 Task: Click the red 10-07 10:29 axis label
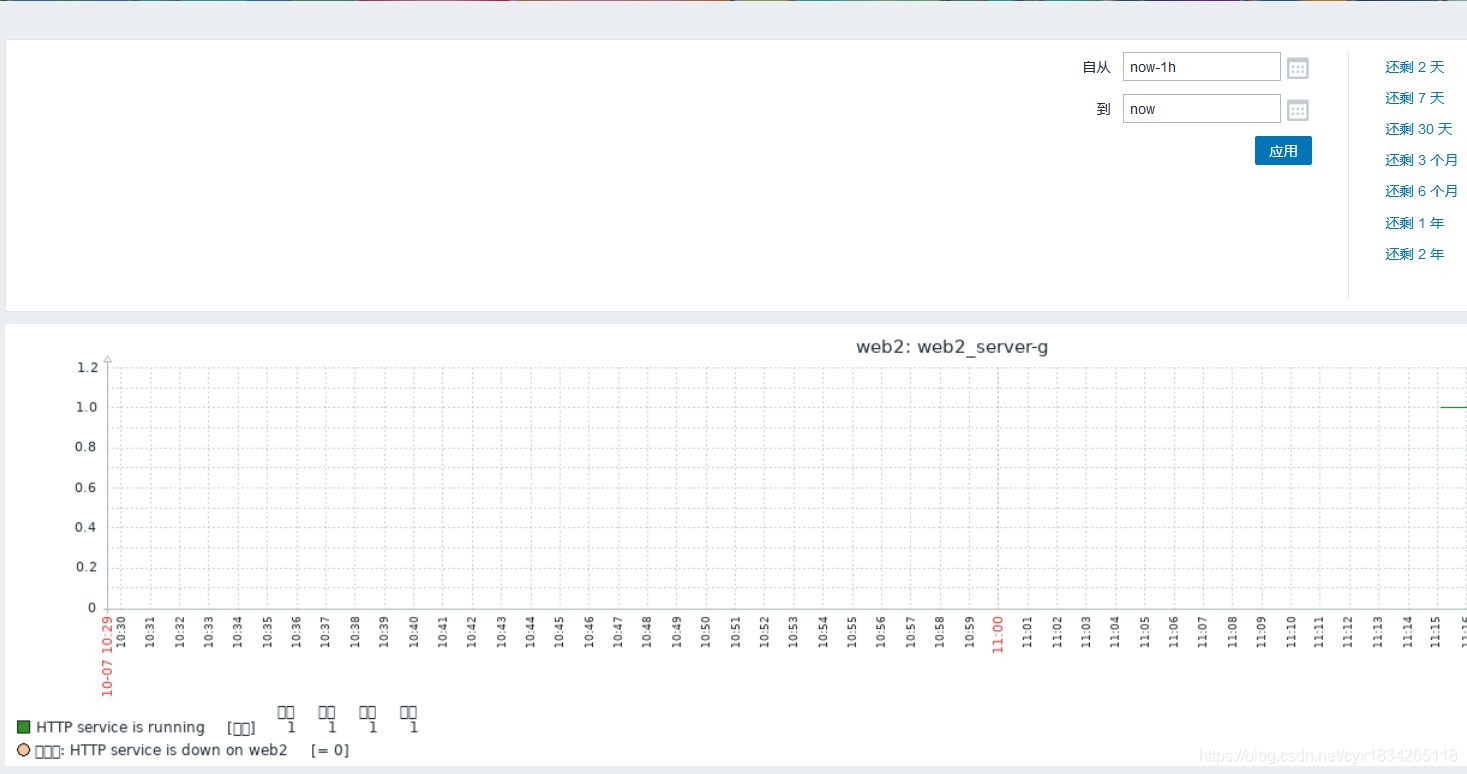pyautogui.click(x=107, y=656)
